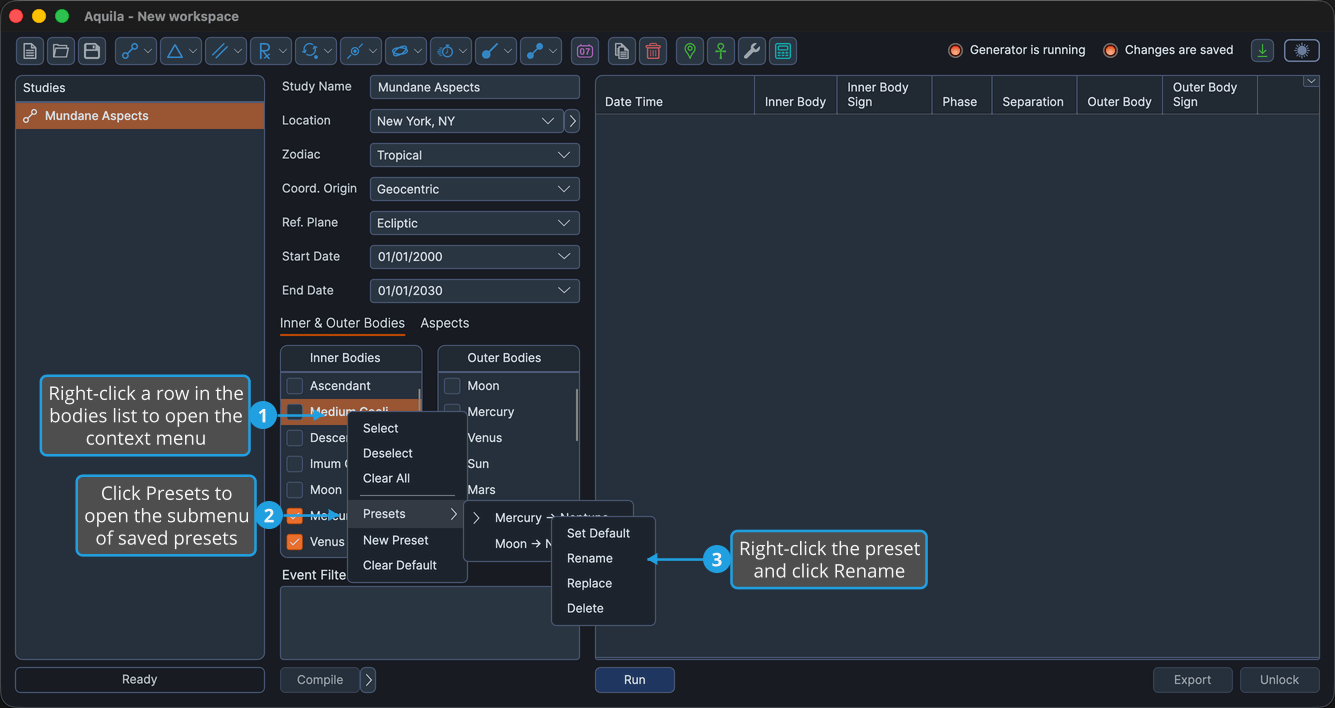Click the Run button
The height and width of the screenshot is (708, 1335).
[x=635, y=680]
